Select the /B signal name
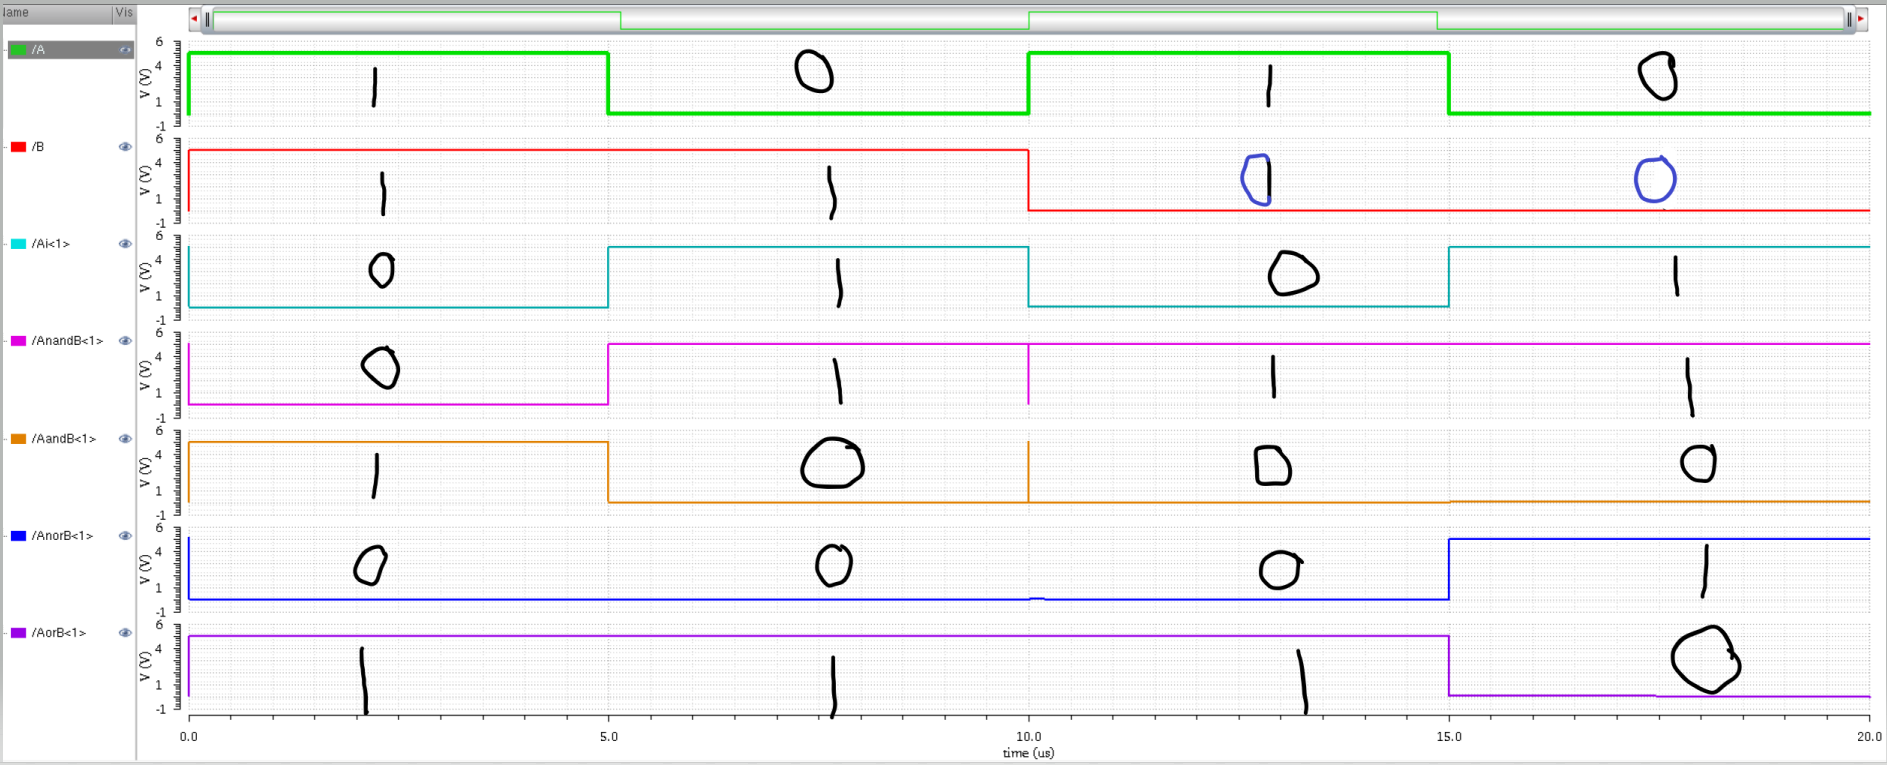This screenshot has width=1887, height=765. pos(38,147)
